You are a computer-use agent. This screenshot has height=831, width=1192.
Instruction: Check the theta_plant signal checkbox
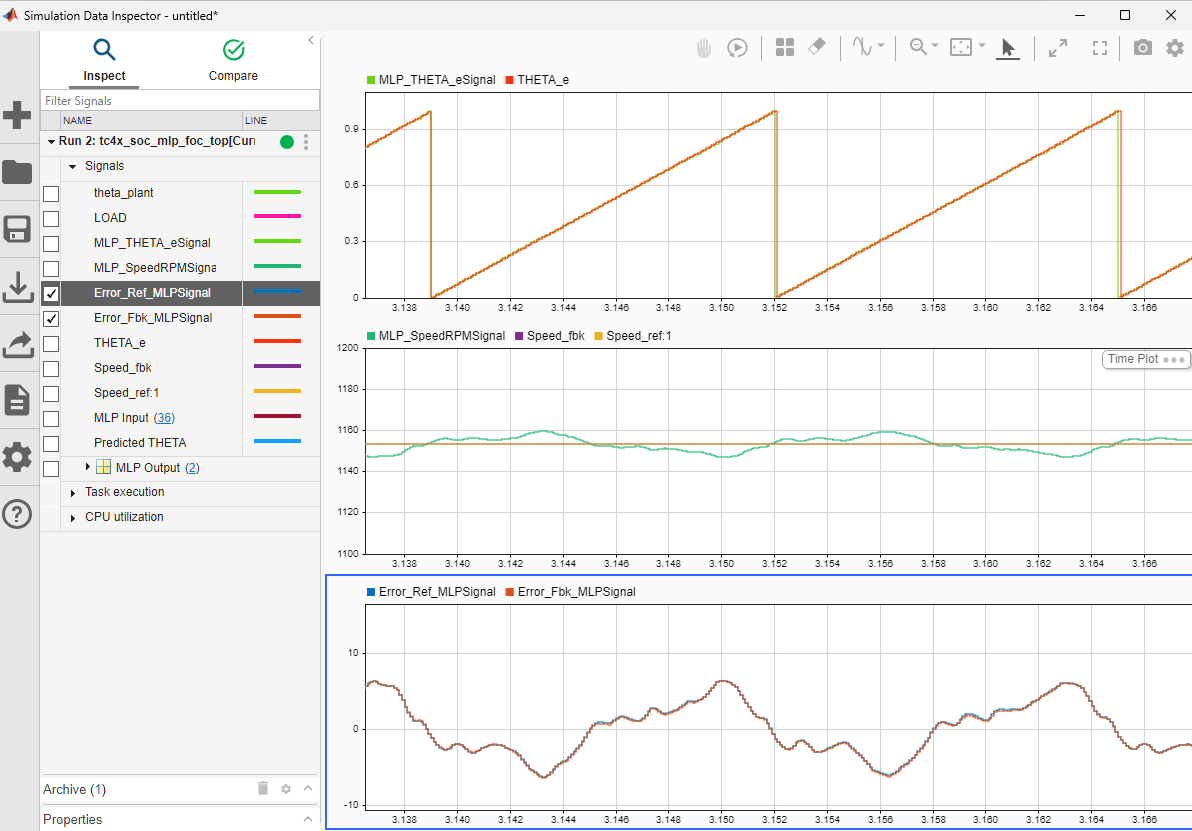(x=51, y=193)
